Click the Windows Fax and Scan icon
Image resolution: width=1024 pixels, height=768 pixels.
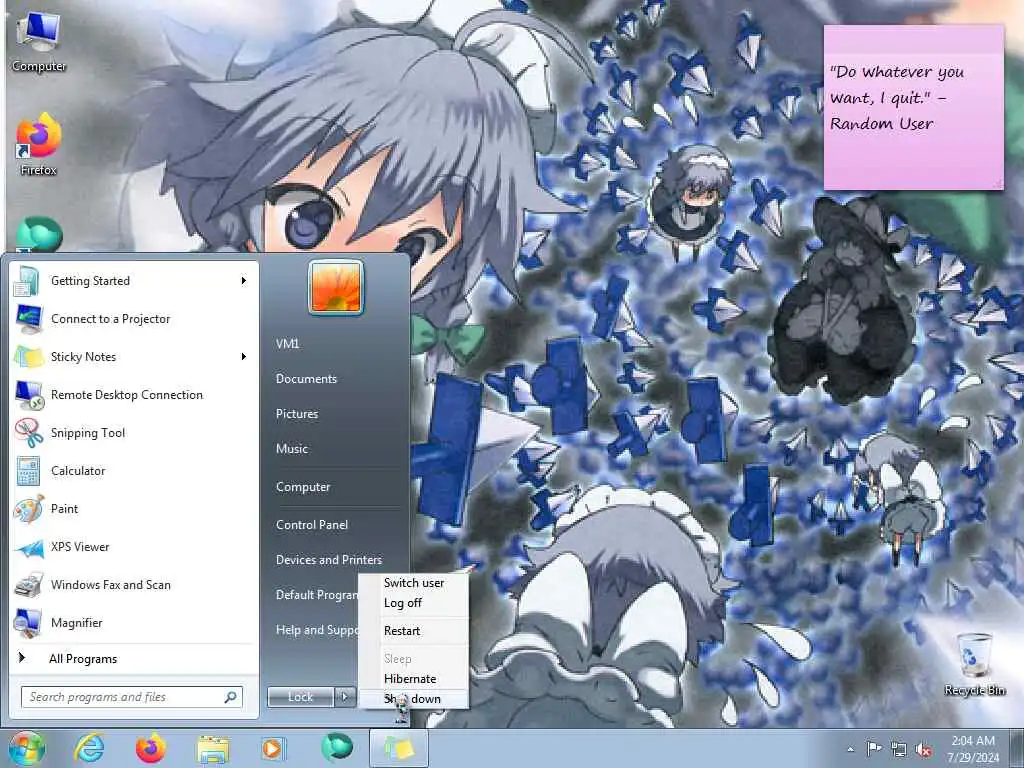pyautogui.click(x=28, y=585)
